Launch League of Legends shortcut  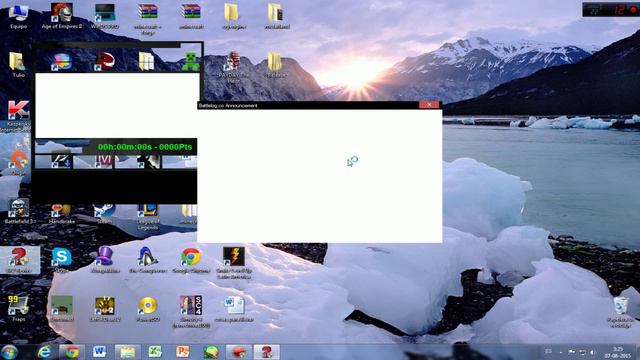(x=148, y=217)
